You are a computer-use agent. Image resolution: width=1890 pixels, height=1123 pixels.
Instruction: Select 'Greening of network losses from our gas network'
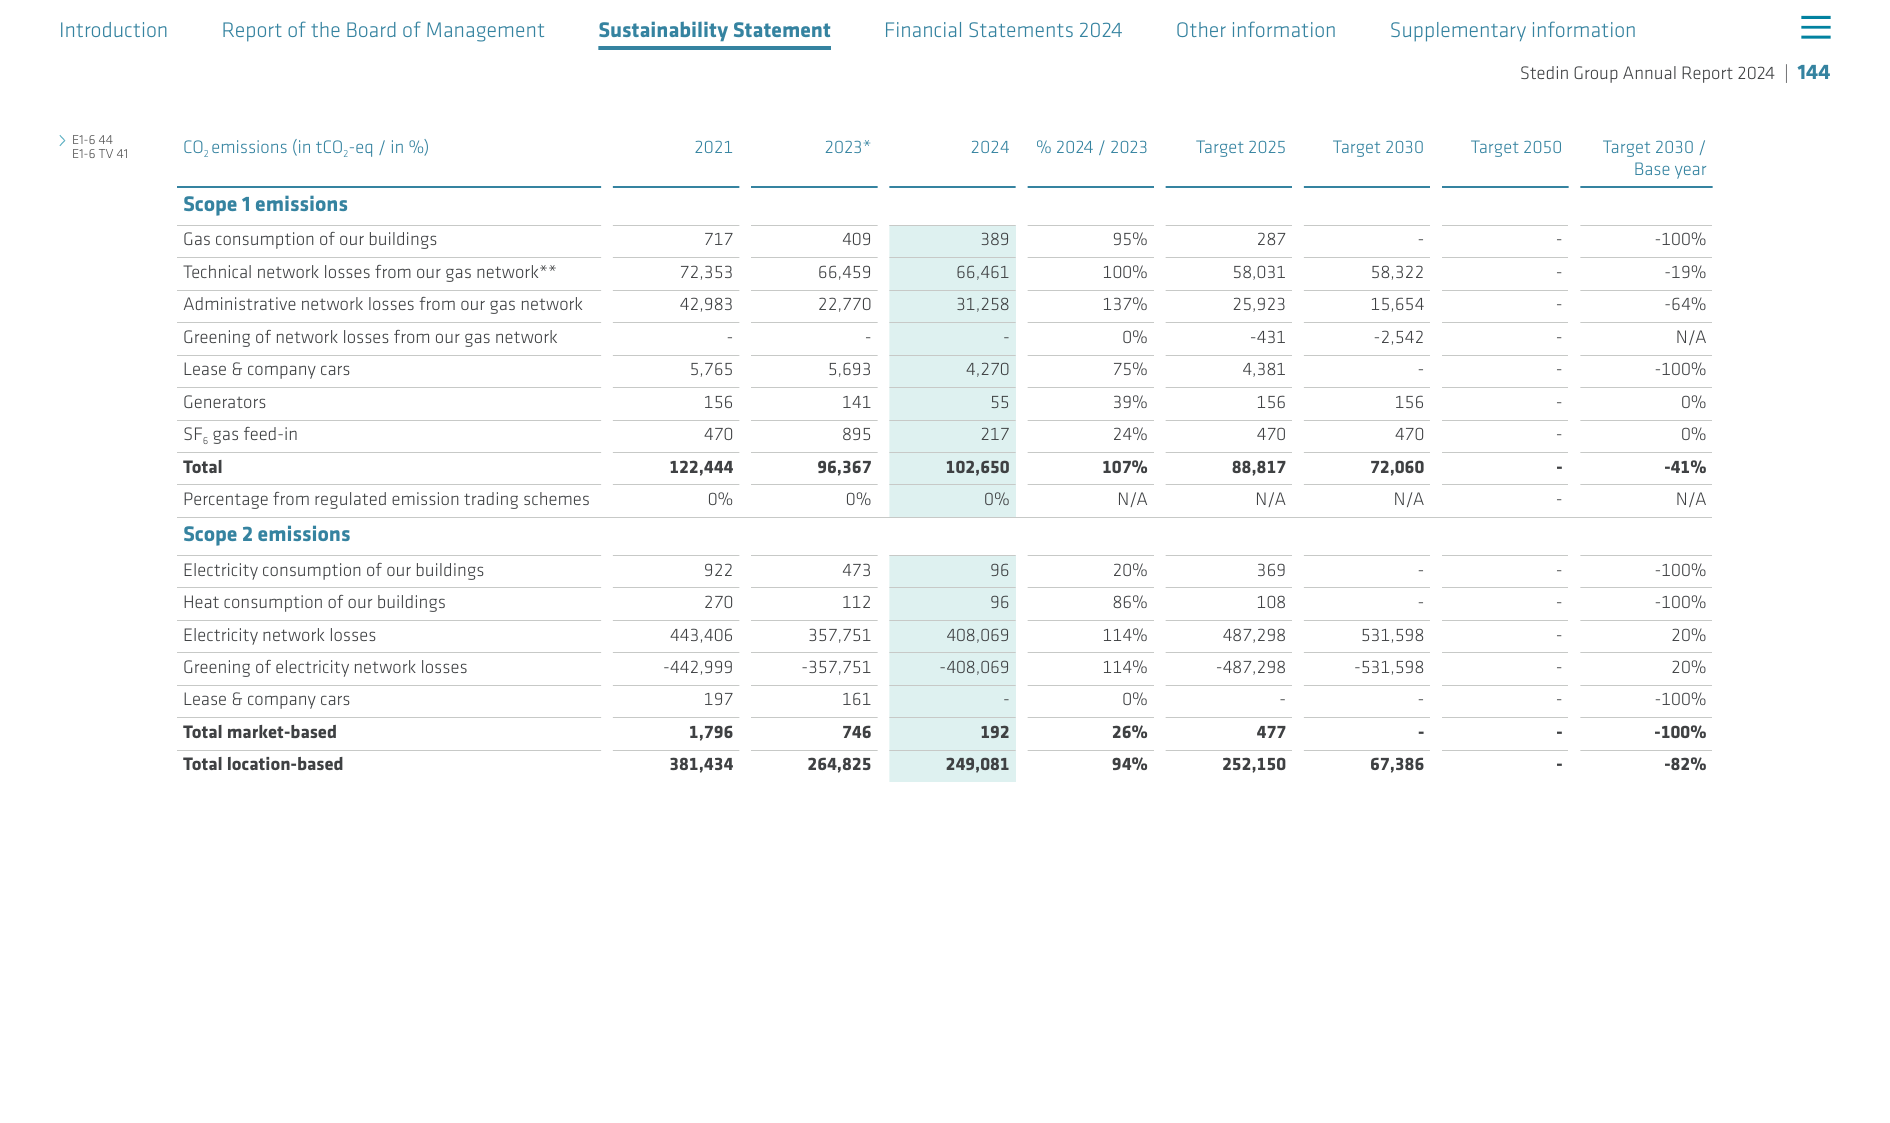(x=370, y=337)
